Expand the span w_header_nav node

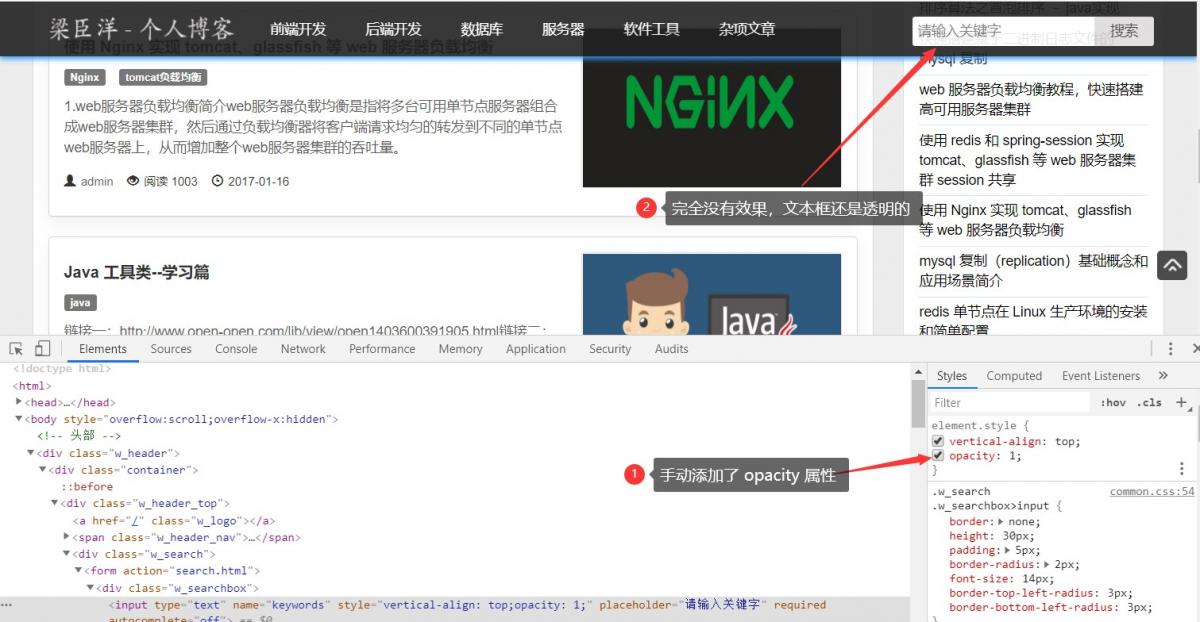tap(67, 537)
